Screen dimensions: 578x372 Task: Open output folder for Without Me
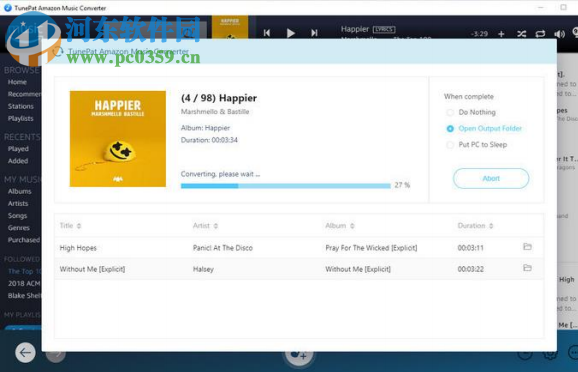(527, 268)
